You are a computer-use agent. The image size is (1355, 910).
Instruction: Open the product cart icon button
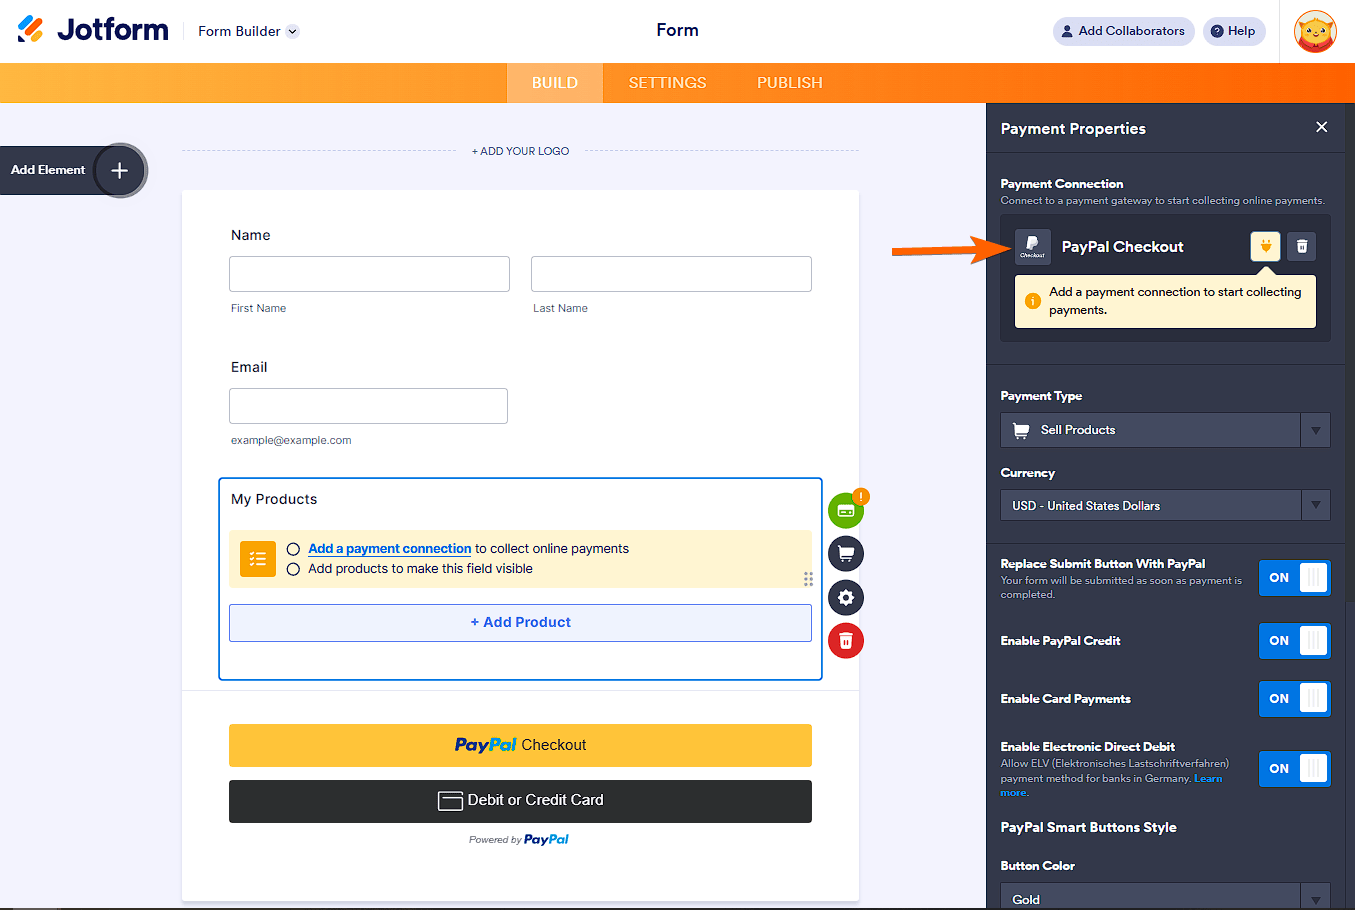pos(846,554)
